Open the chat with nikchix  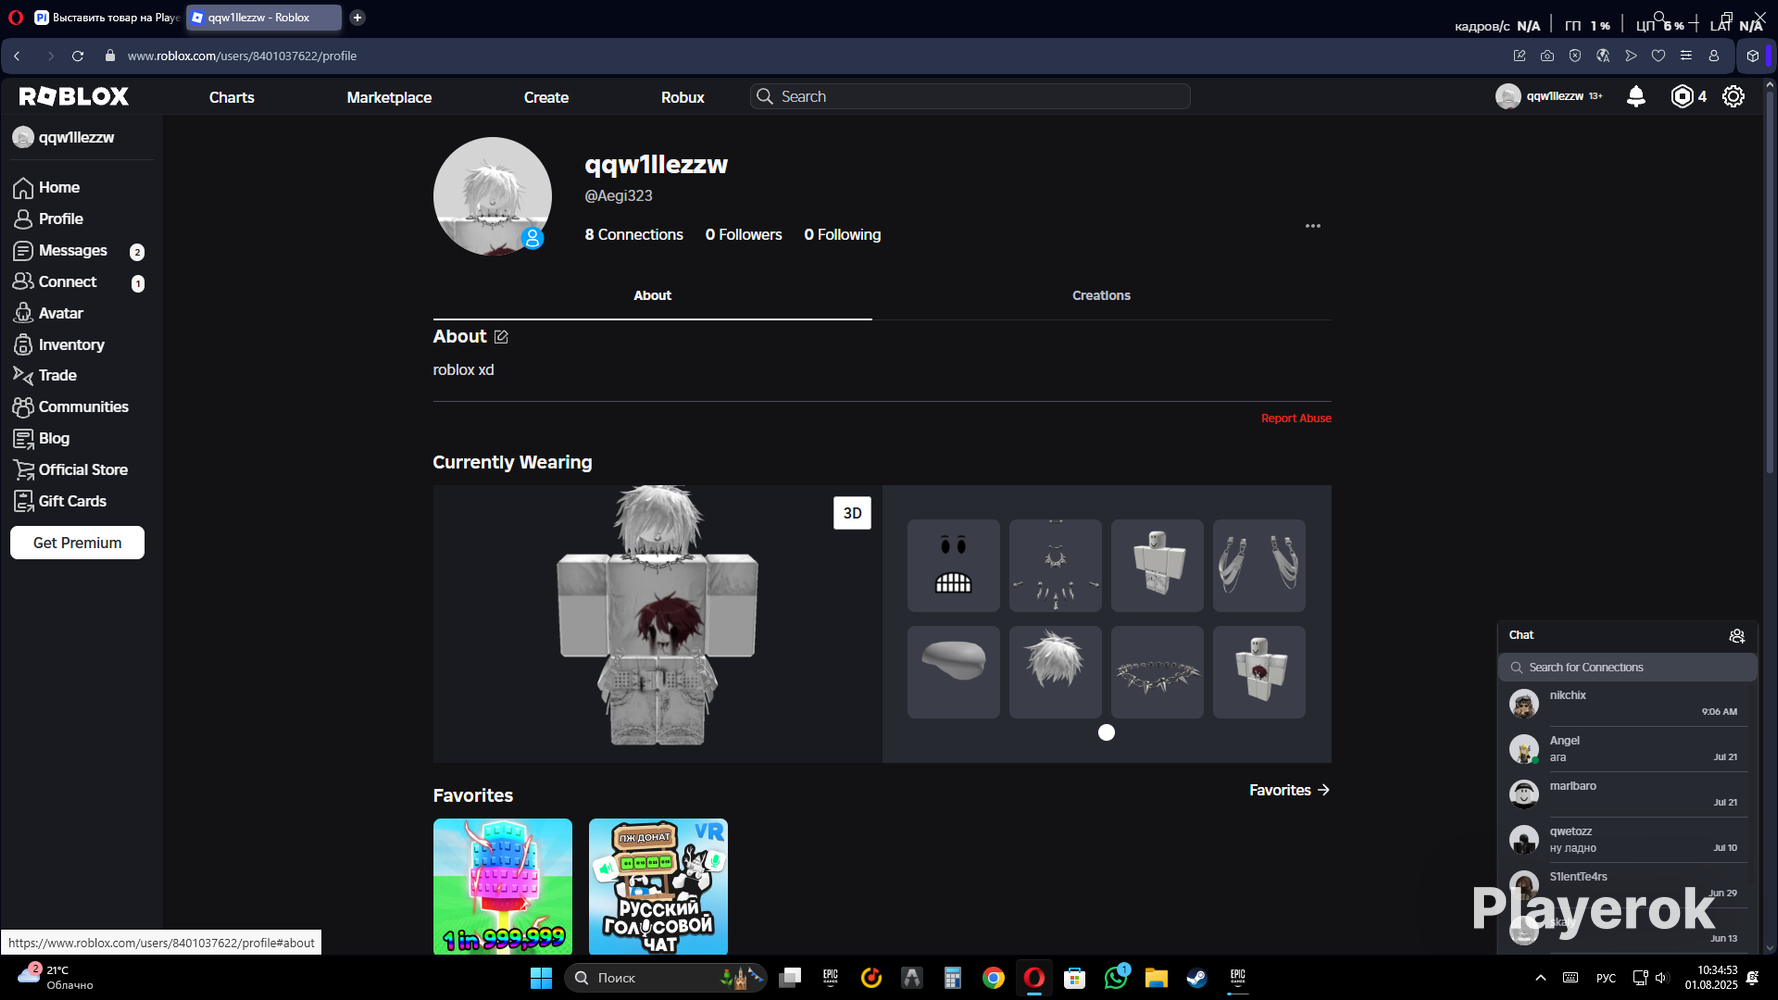(1627, 704)
